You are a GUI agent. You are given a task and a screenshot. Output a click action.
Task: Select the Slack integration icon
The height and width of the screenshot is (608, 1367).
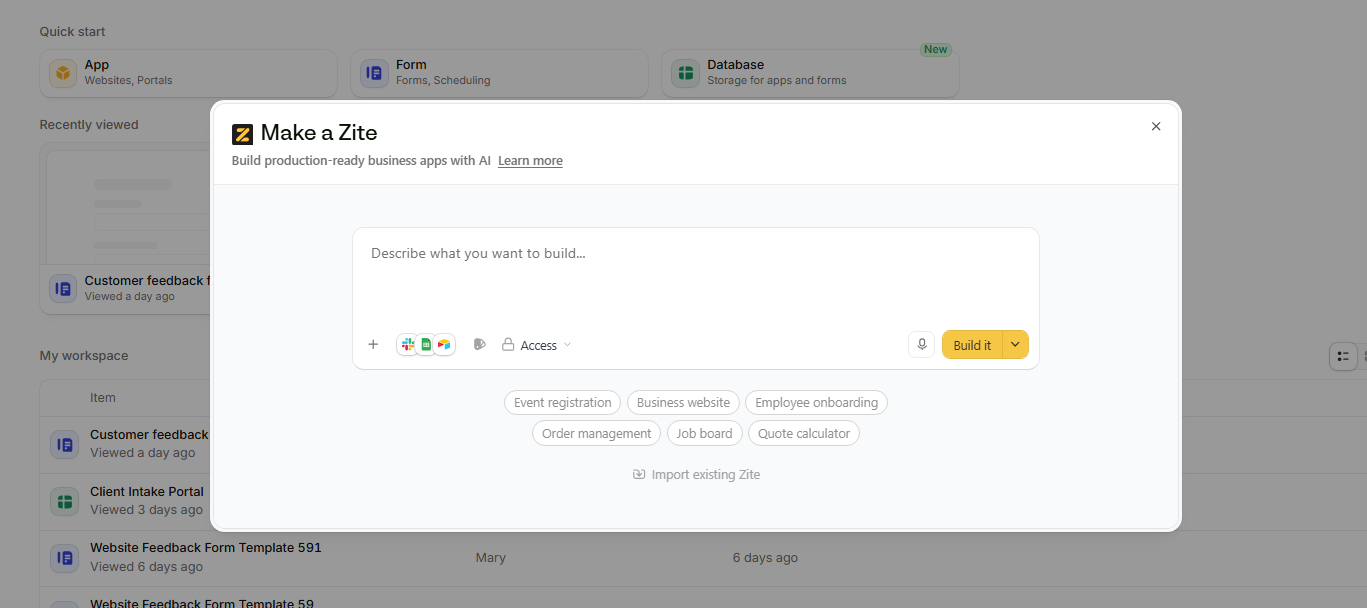tap(408, 344)
